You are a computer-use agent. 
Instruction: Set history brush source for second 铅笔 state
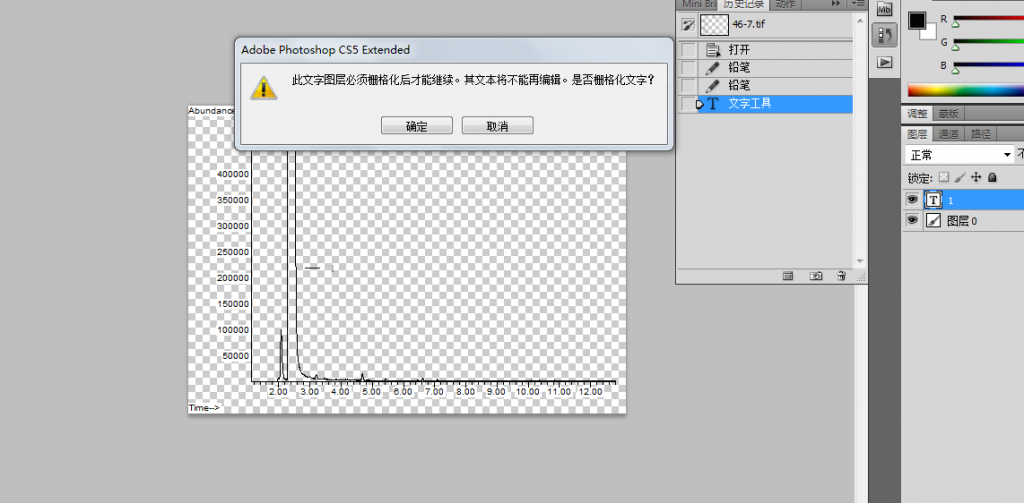(x=688, y=86)
